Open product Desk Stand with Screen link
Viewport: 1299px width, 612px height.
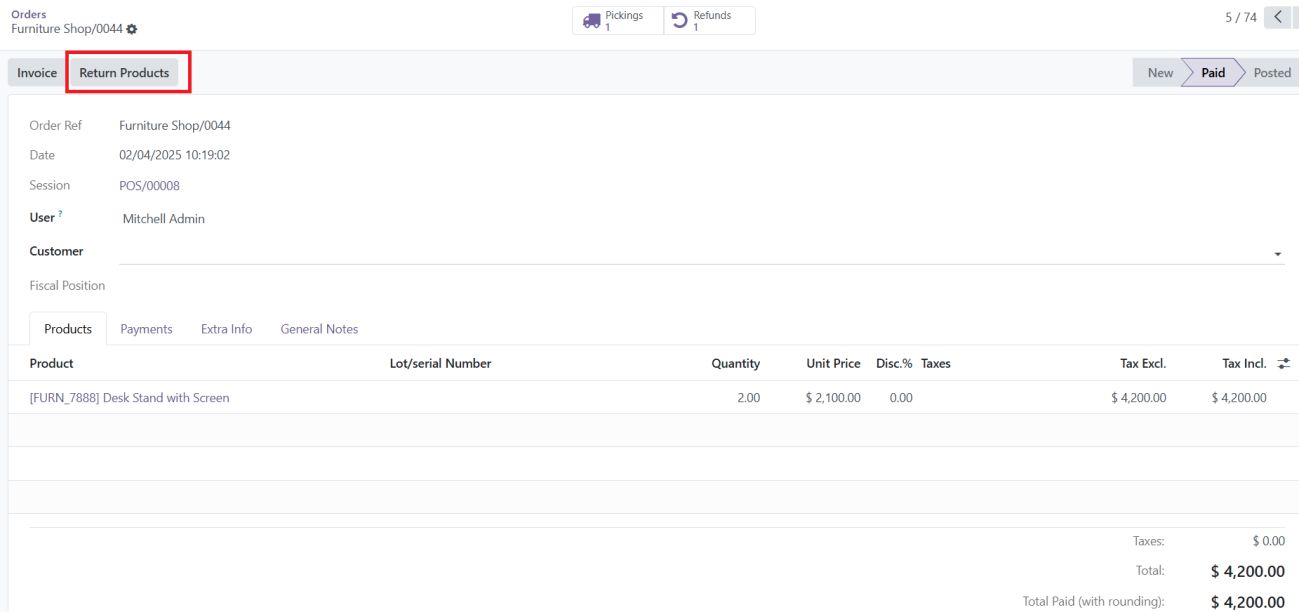[x=129, y=398]
